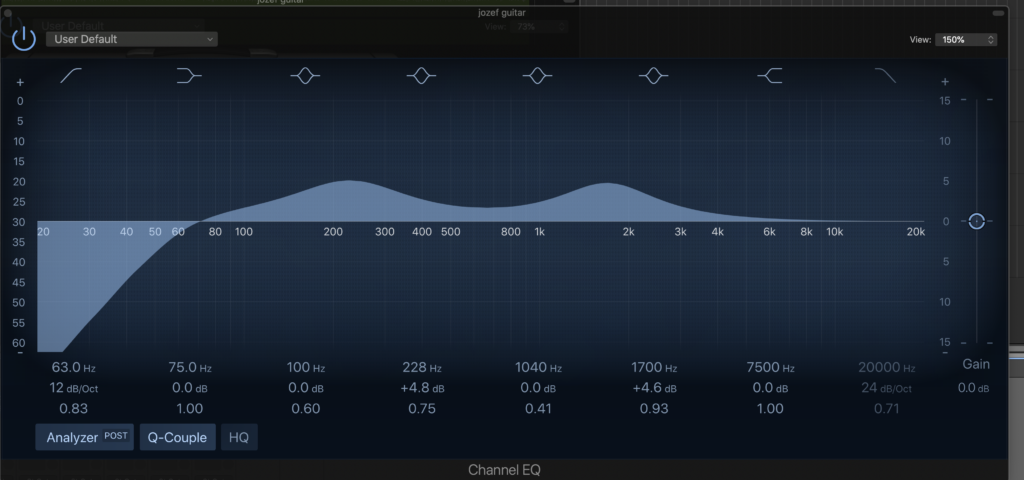Select the 1040 Hz frequency value

point(538,368)
